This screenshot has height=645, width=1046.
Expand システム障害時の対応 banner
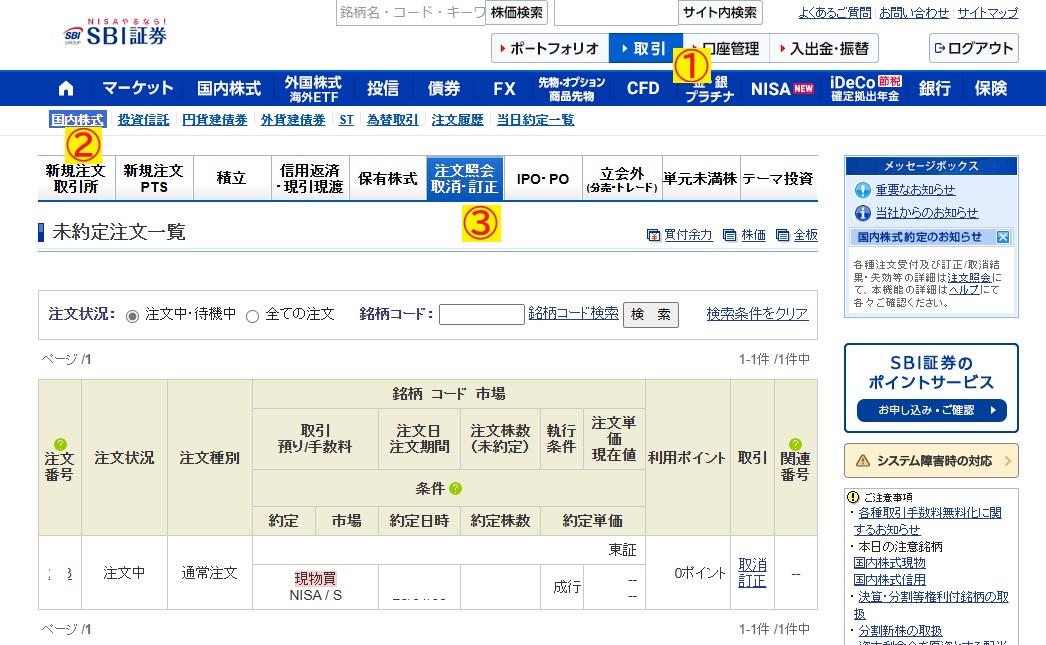tap(930, 461)
